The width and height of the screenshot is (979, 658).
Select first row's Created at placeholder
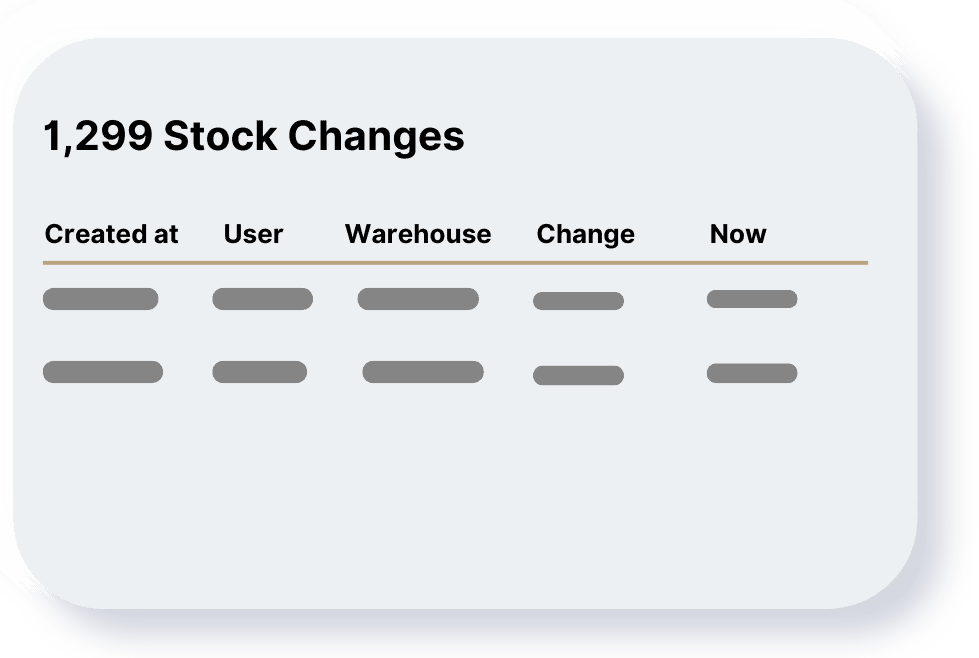point(101,299)
